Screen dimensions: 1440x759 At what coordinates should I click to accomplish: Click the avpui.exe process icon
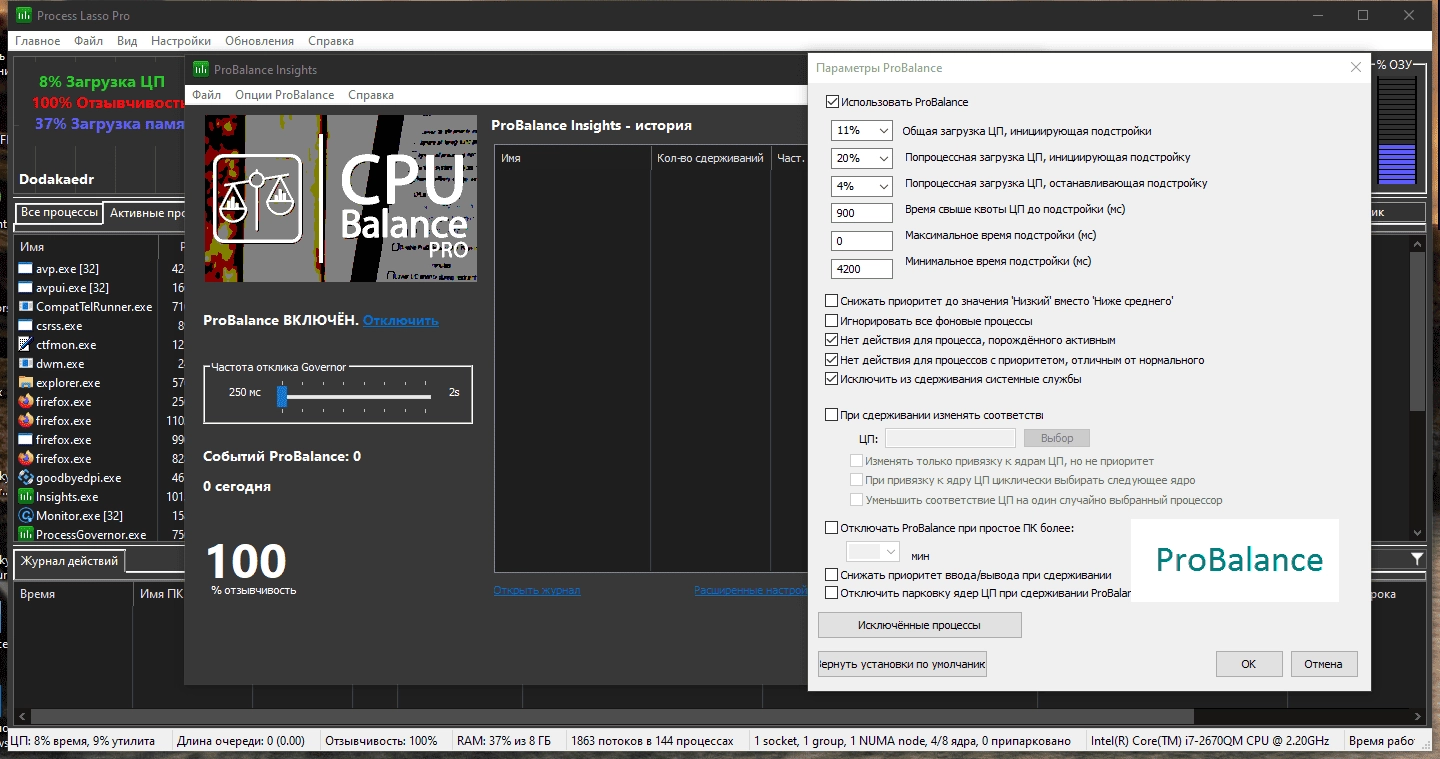coord(26,287)
